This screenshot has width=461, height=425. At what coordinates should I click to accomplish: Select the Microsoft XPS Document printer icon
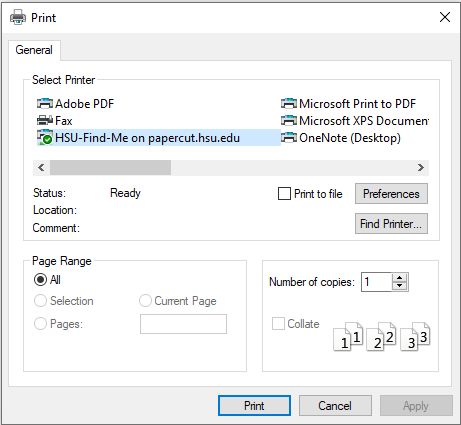[289, 120]
